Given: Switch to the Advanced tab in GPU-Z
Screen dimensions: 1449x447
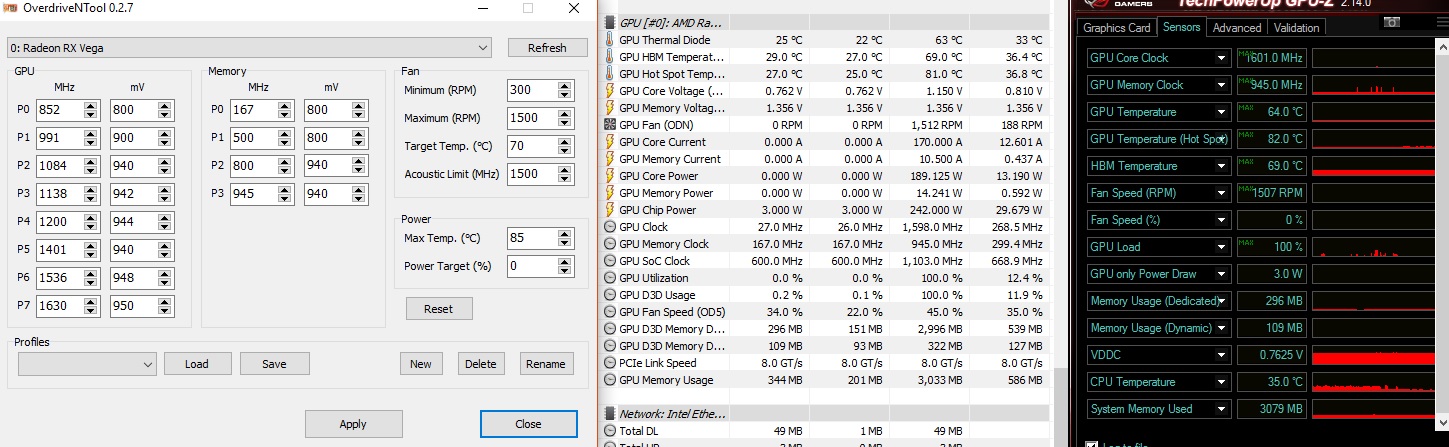Looking at the screenshot, I should pyautogui.click(x=1237, y=28).
